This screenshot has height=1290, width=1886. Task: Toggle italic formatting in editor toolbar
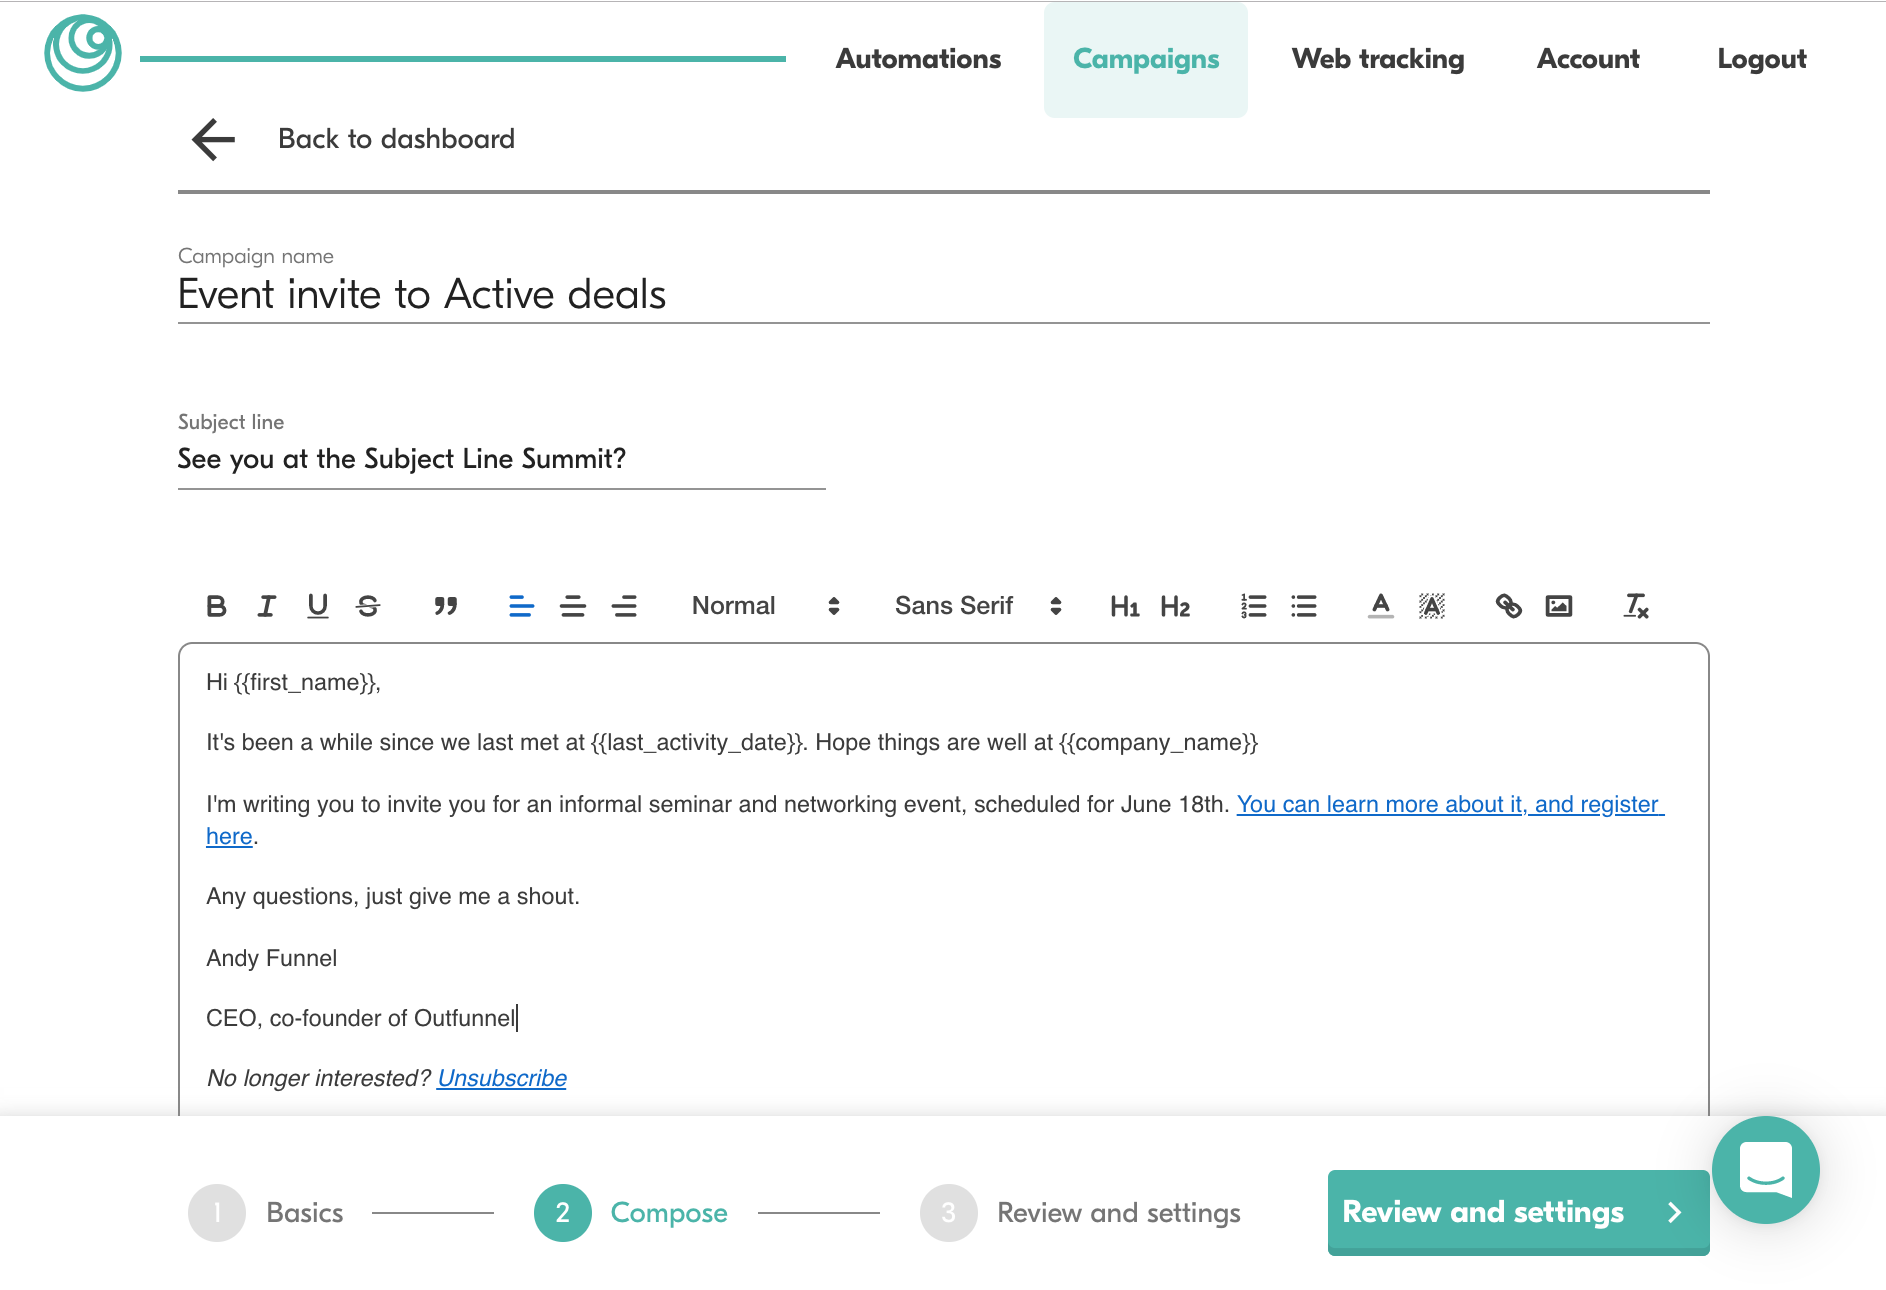tap(266, 606)
